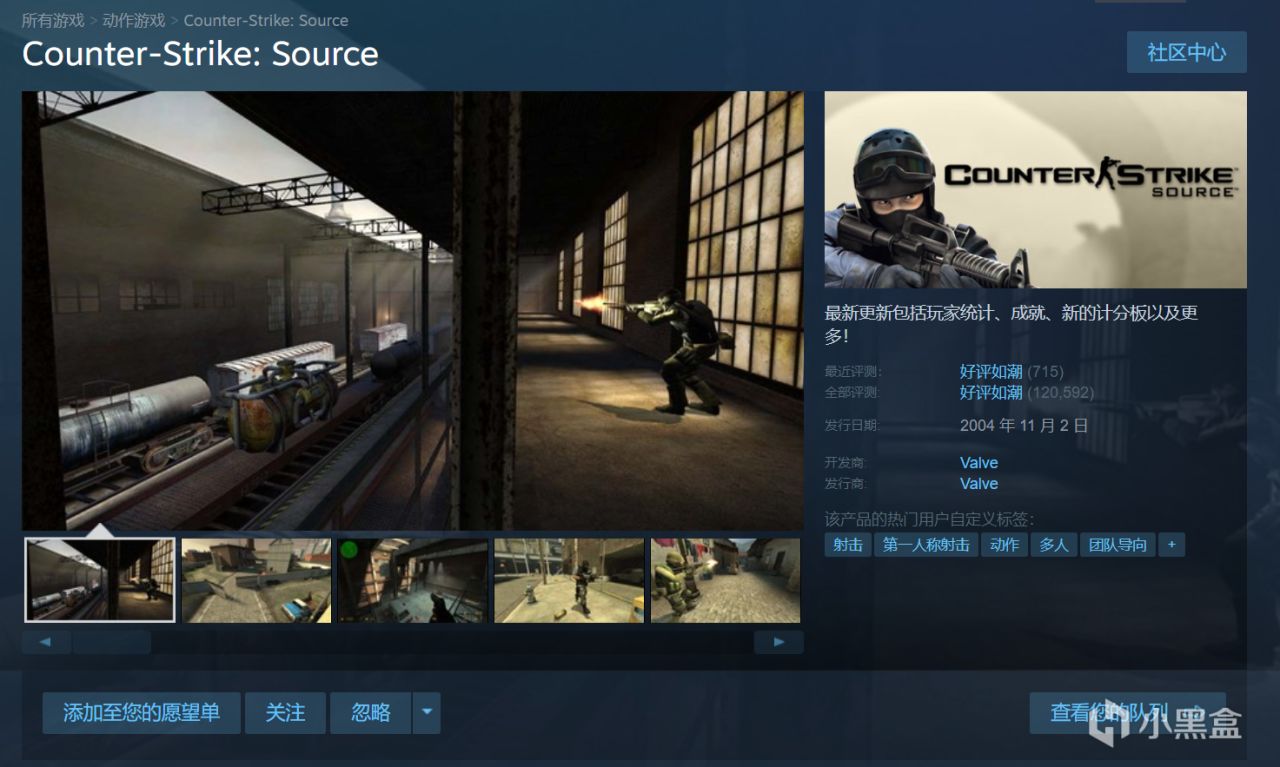Click the left arrow of screenshot strip

tap(47, 642)
